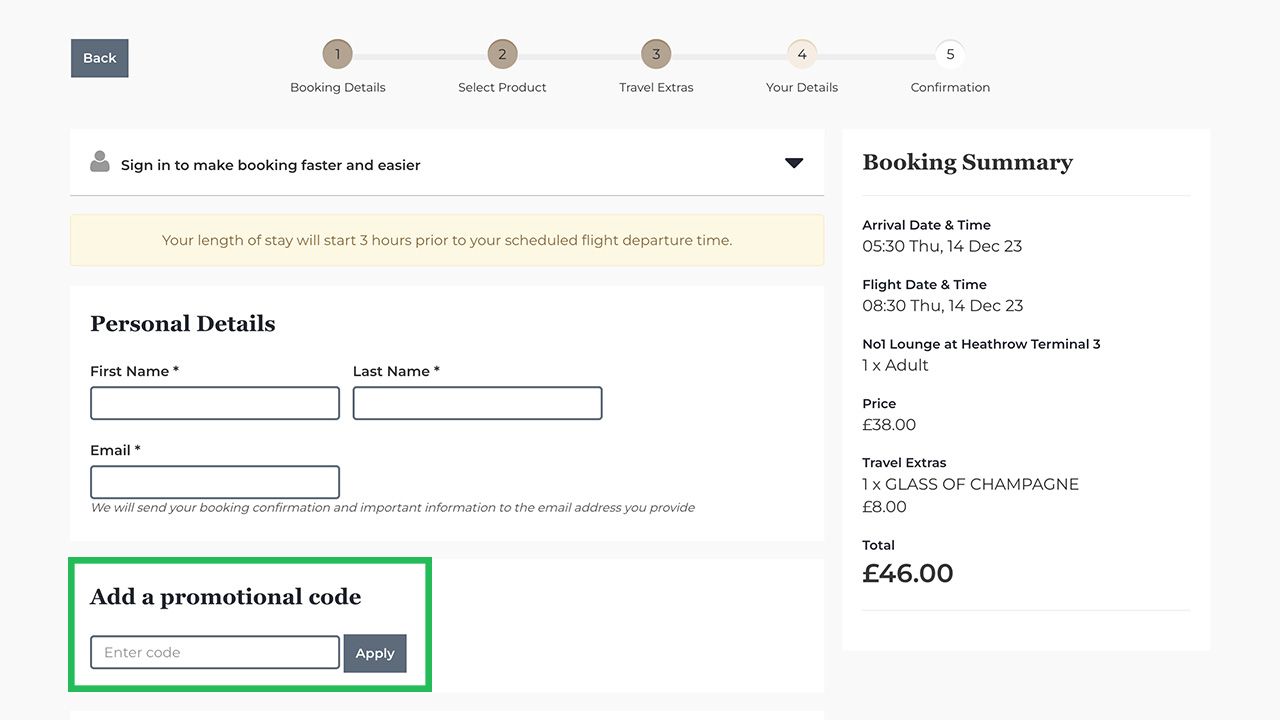This screenshot has height=720, width=1280.
Task: Click the £46.00 total amount
Action: (908, 573)
